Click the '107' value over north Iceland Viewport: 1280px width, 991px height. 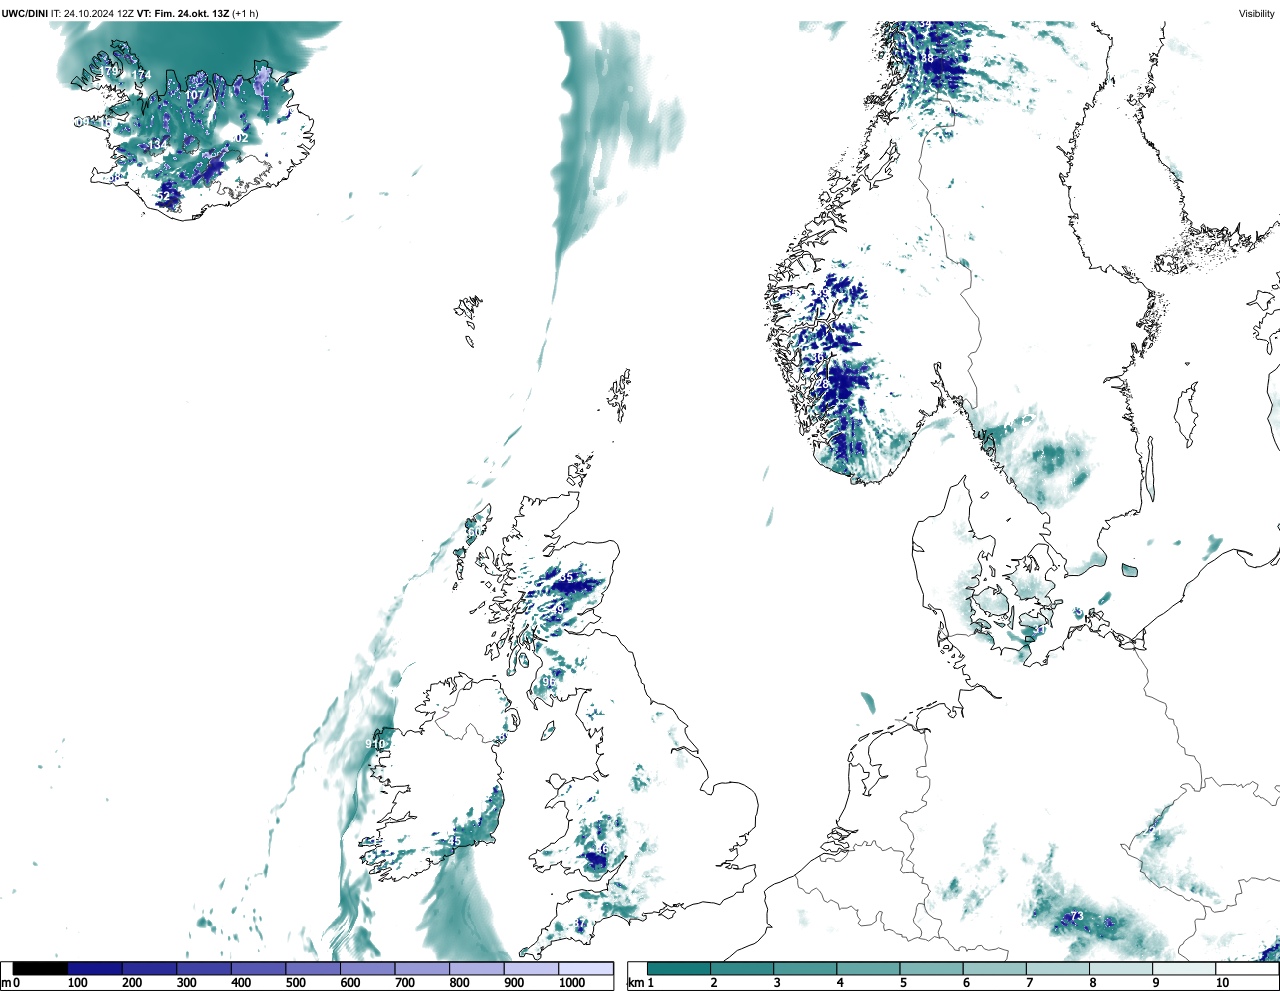click(195, 95)
